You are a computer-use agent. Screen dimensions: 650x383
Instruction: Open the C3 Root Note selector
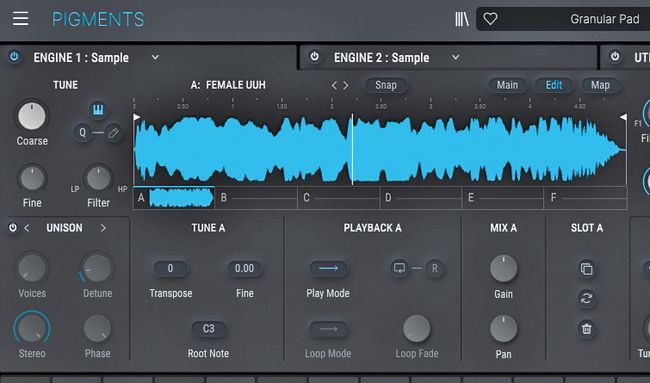pos(209,329)
